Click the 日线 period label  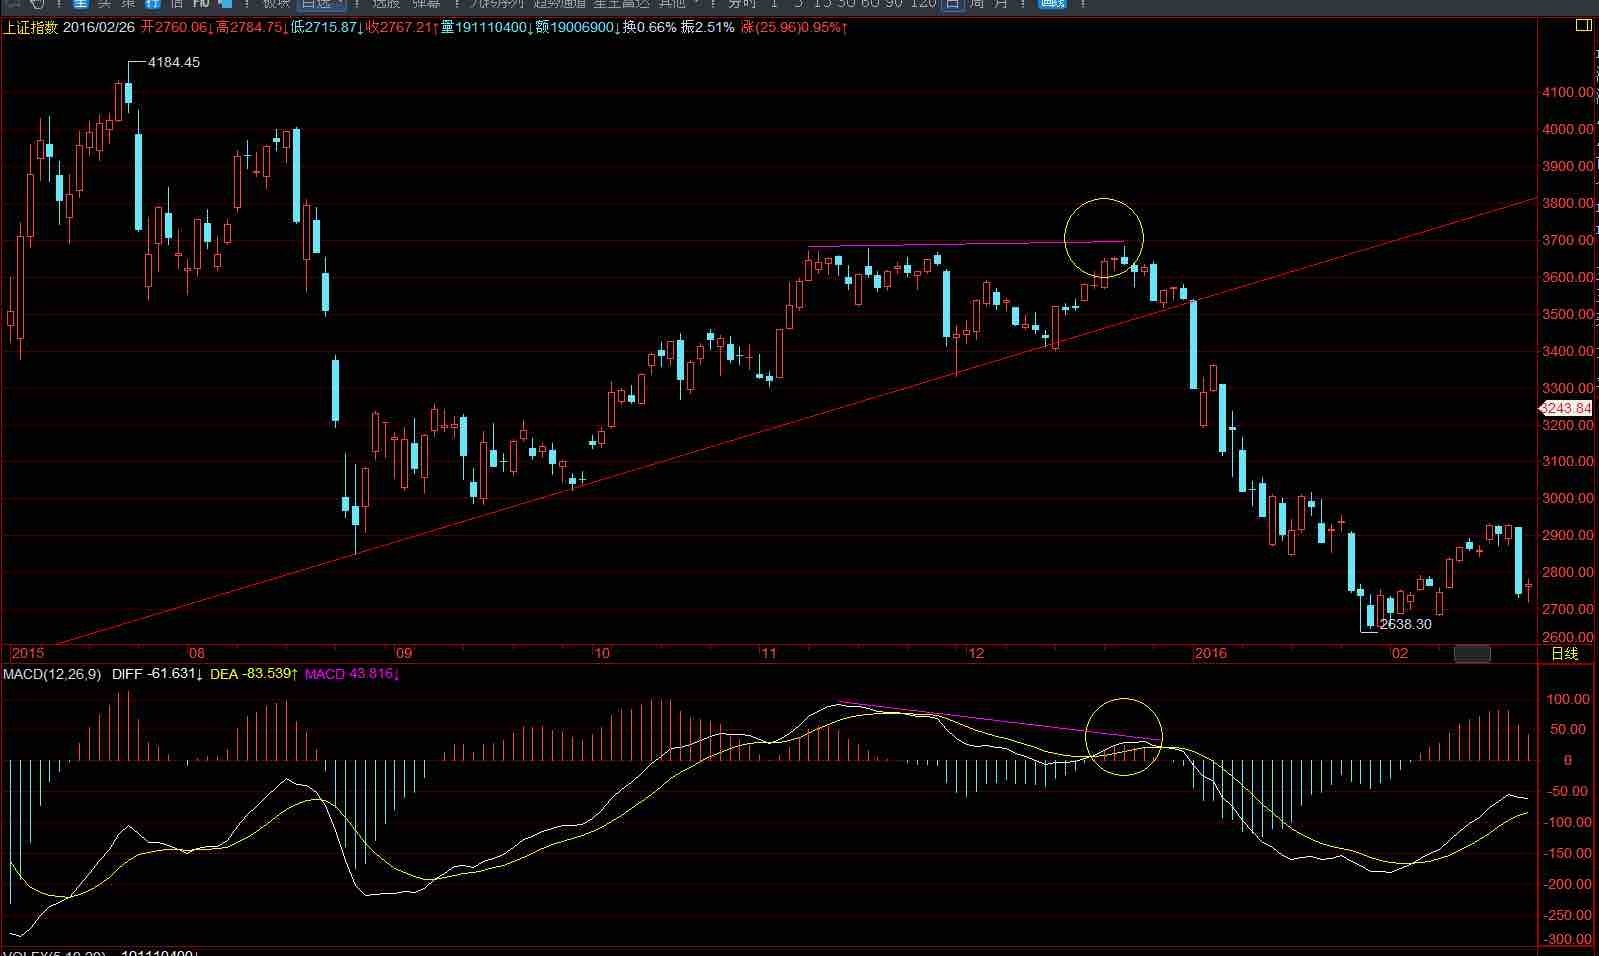point(1564,654)
